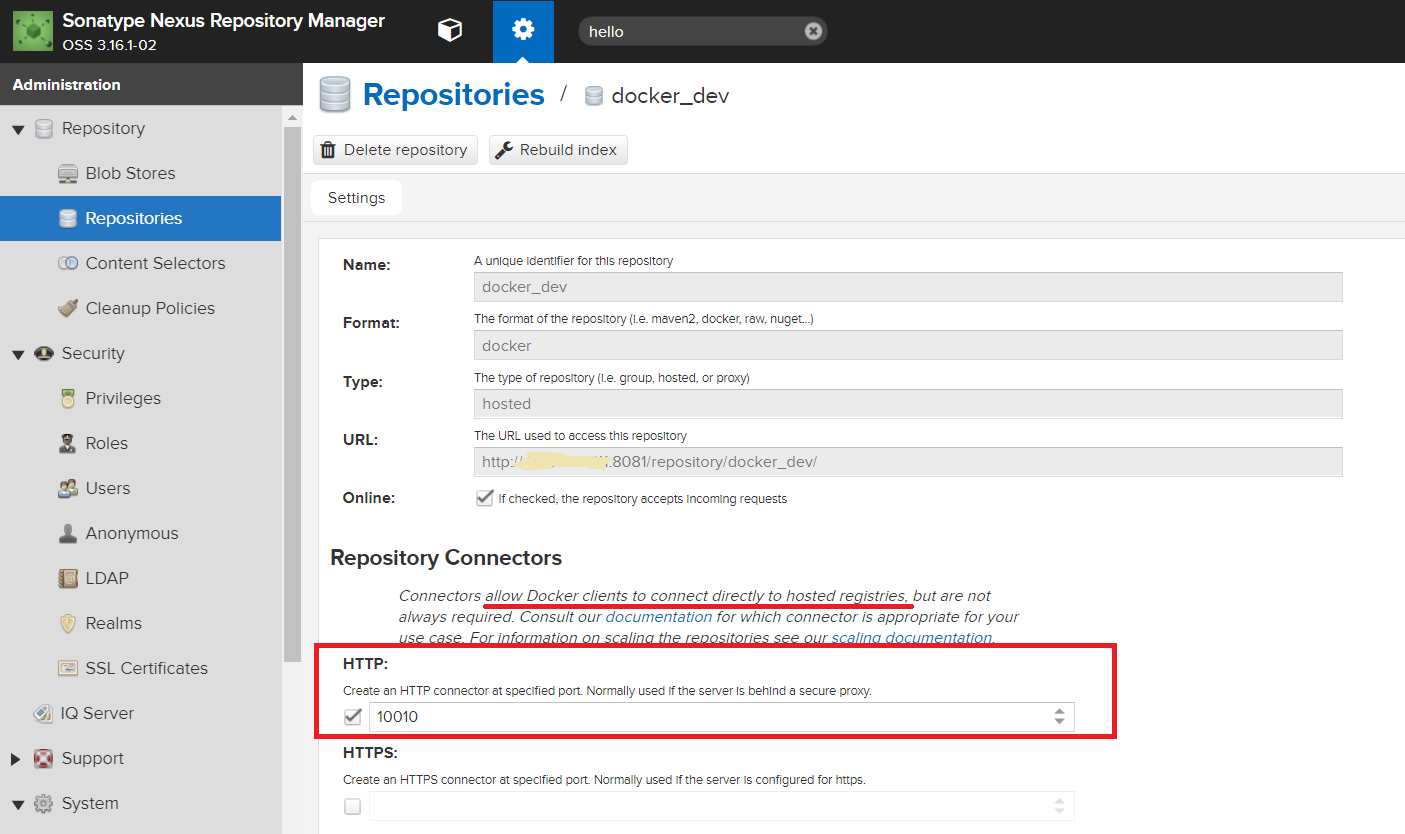The width and height of the screenshot is (1405, 834).
Task: Click the URL field for repository
Action: click(x=908, y=462)
